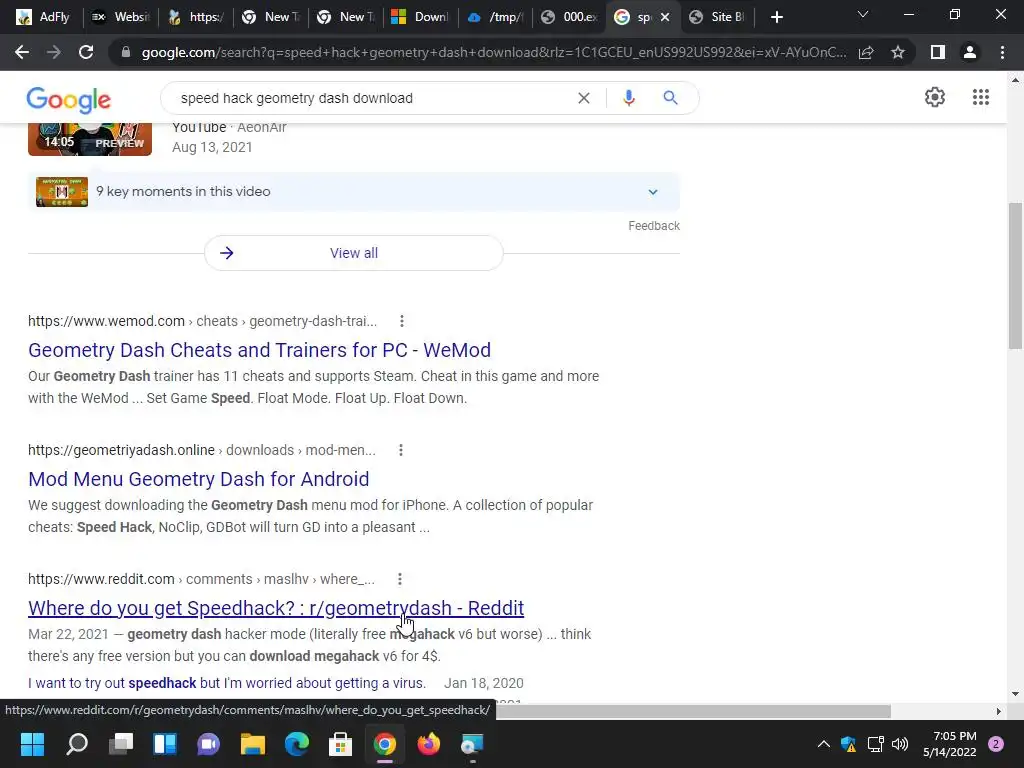
Task: Click the scroll right arrow of horizontal scrollbar
Action: click(x=999, y=711)
